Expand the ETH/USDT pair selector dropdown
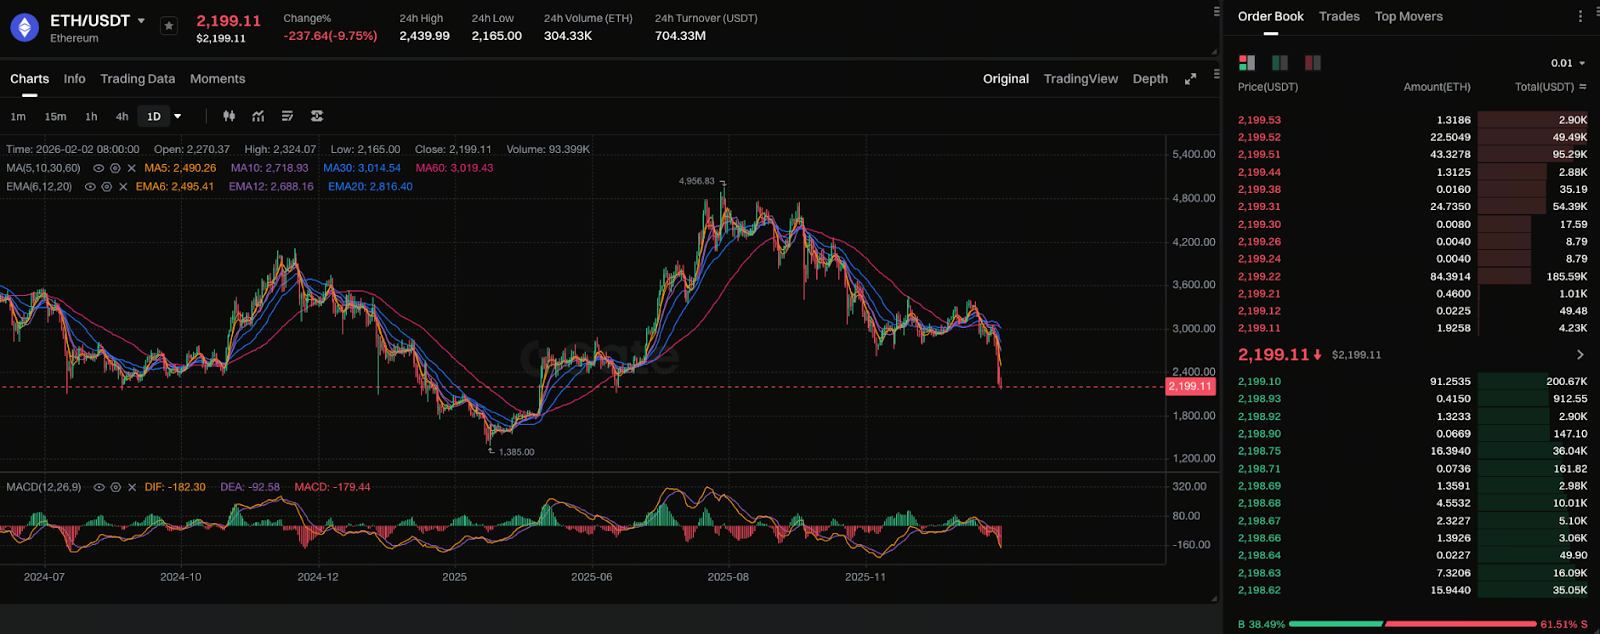Viewport: 1600px width, 634px height. pos(141,21)
